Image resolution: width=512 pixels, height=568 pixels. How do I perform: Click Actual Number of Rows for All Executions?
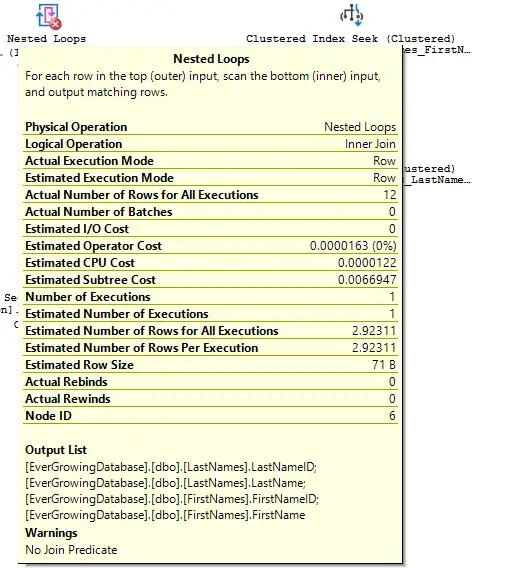click(211, 195)
